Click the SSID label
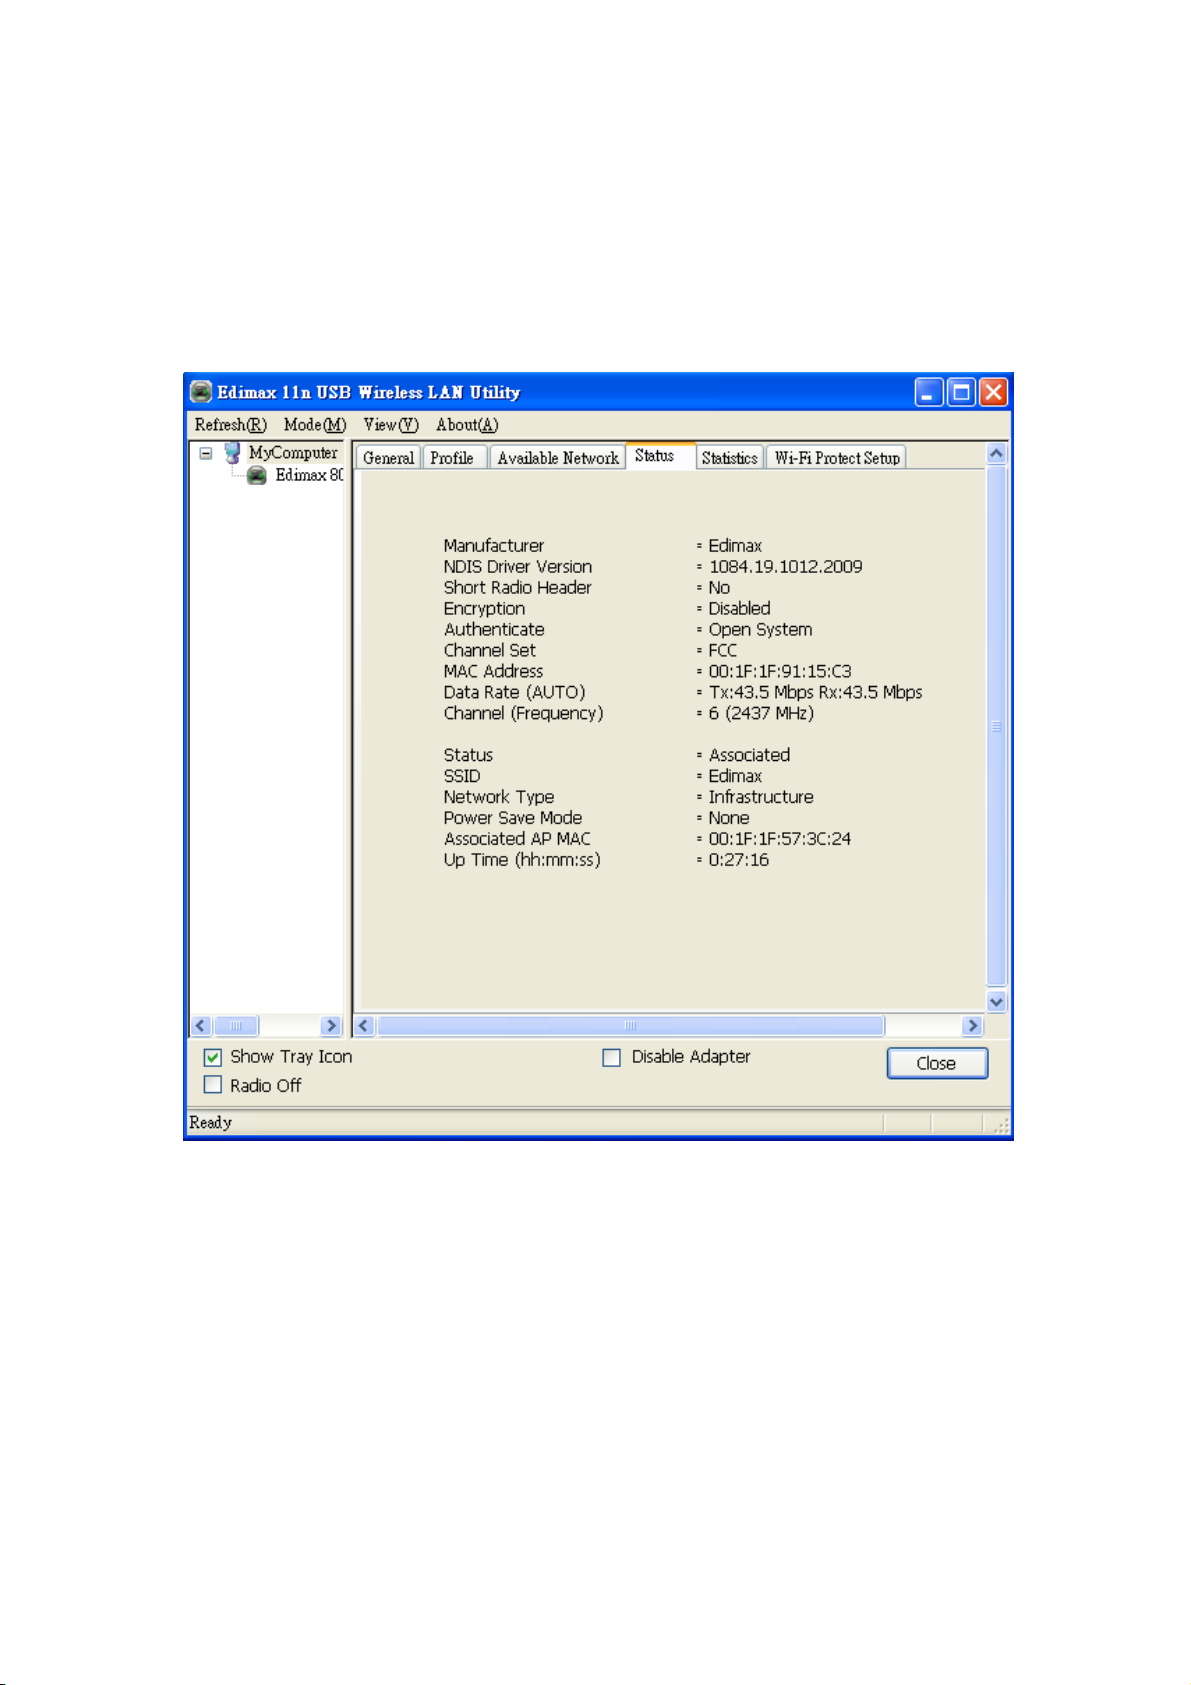The width and height of the screenshot is (1191, 1685). (462, 776)
